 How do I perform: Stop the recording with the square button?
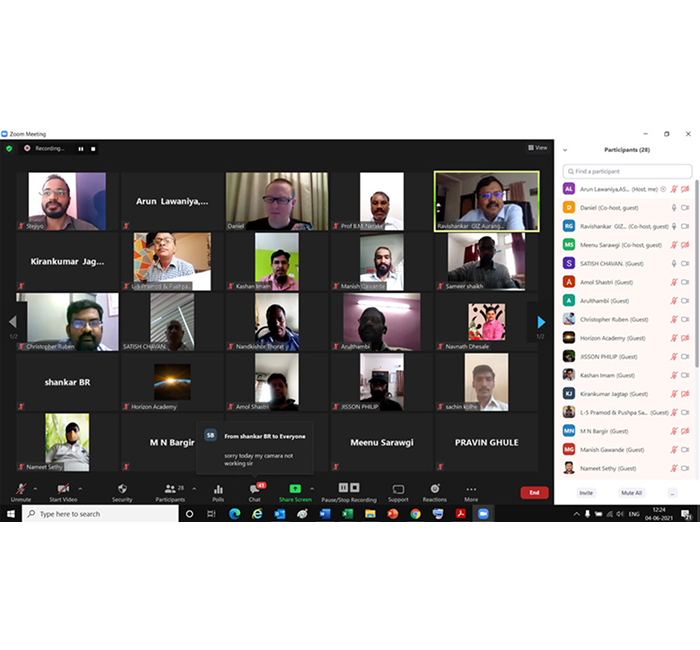pos(94,148)
